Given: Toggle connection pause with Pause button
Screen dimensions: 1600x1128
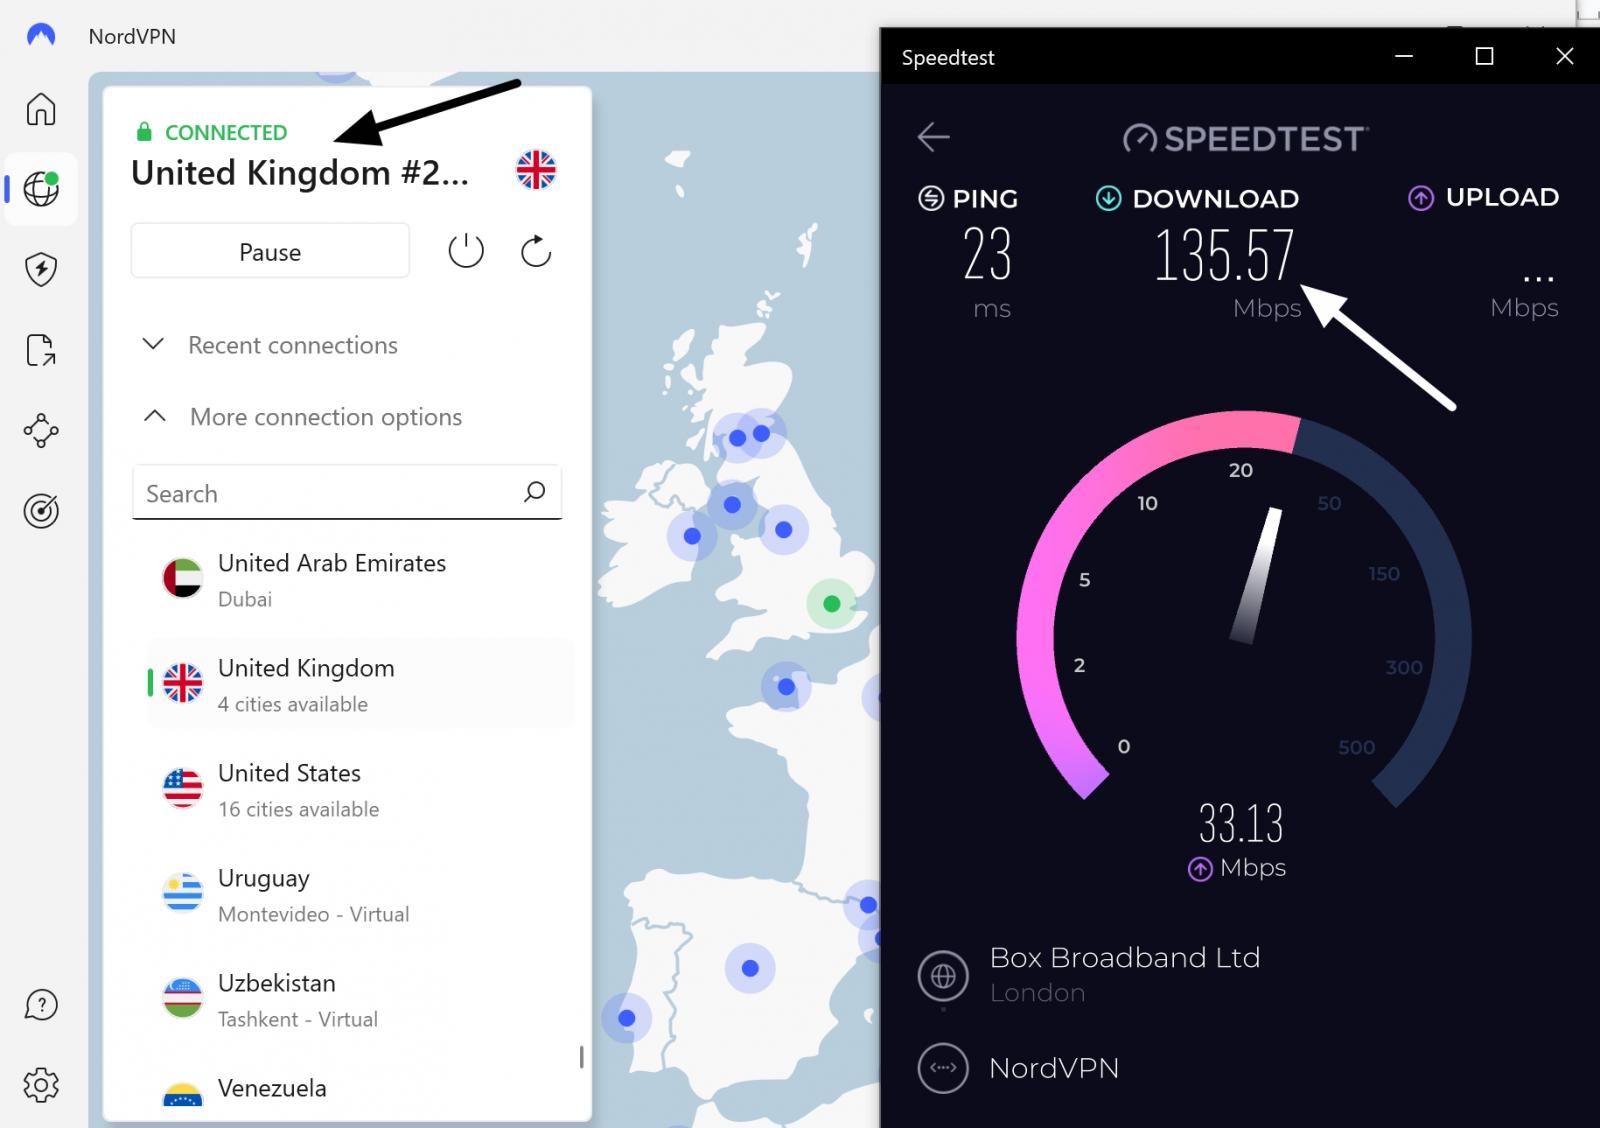Looking at the screenshot, I should point(269,251).
